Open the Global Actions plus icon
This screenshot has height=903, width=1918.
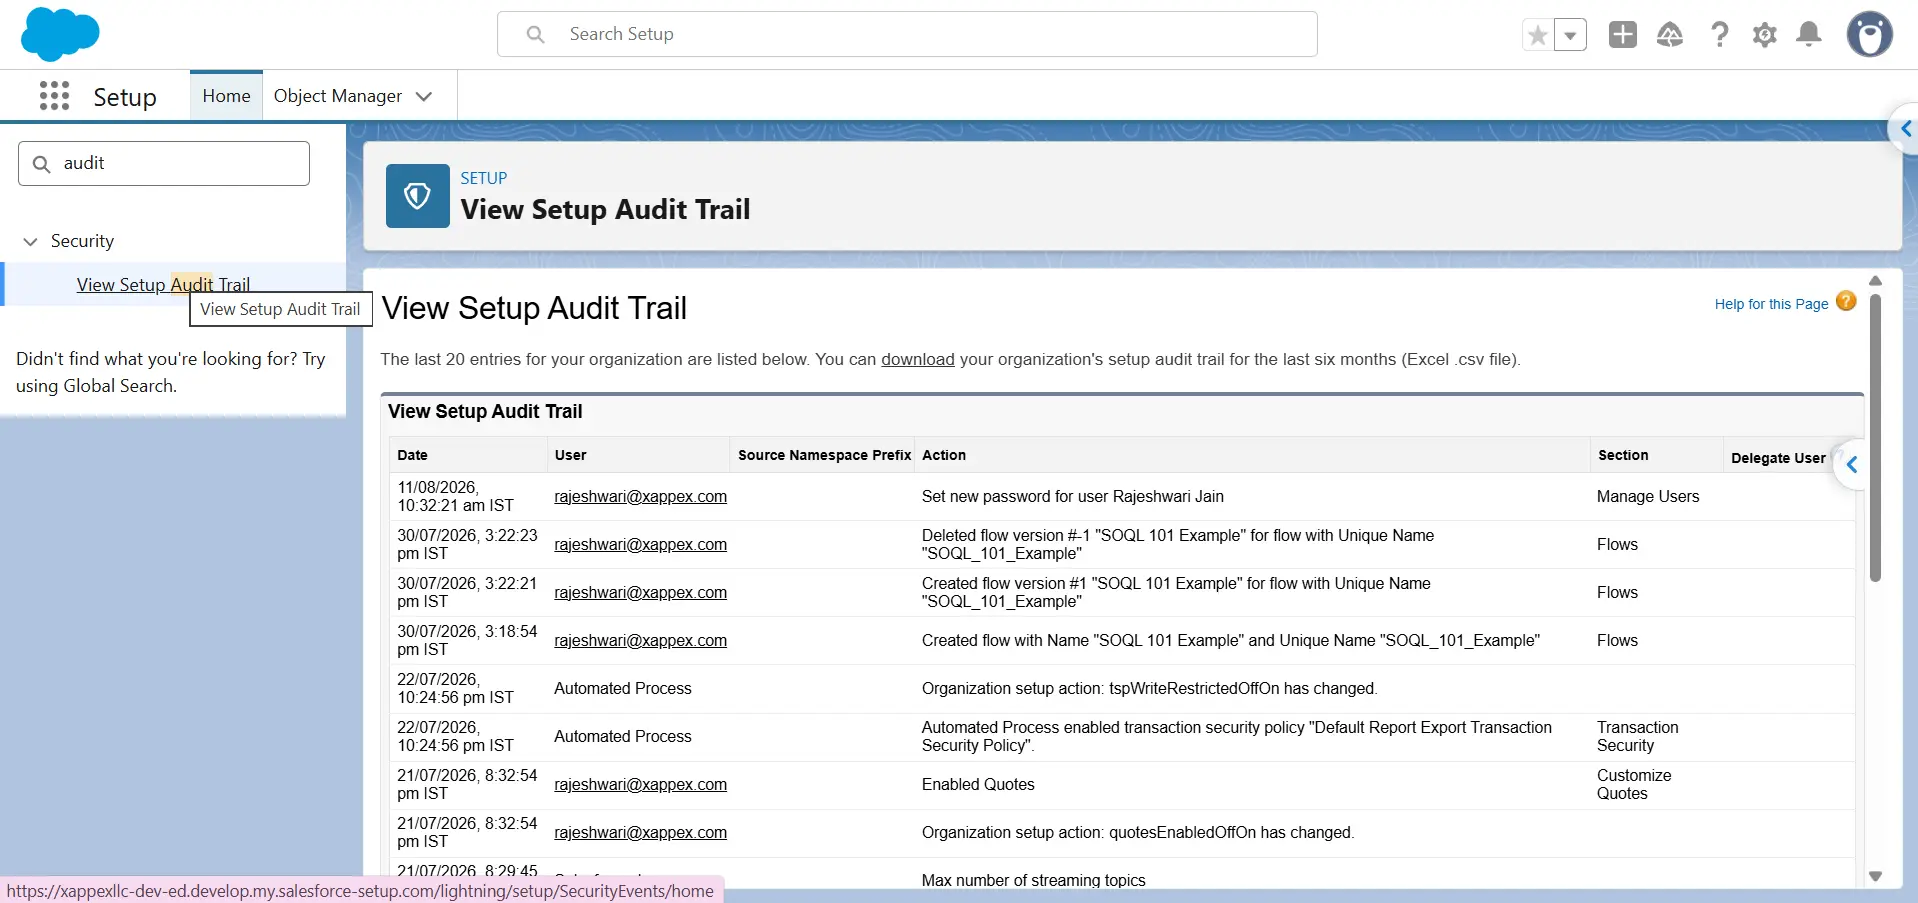1623,34
